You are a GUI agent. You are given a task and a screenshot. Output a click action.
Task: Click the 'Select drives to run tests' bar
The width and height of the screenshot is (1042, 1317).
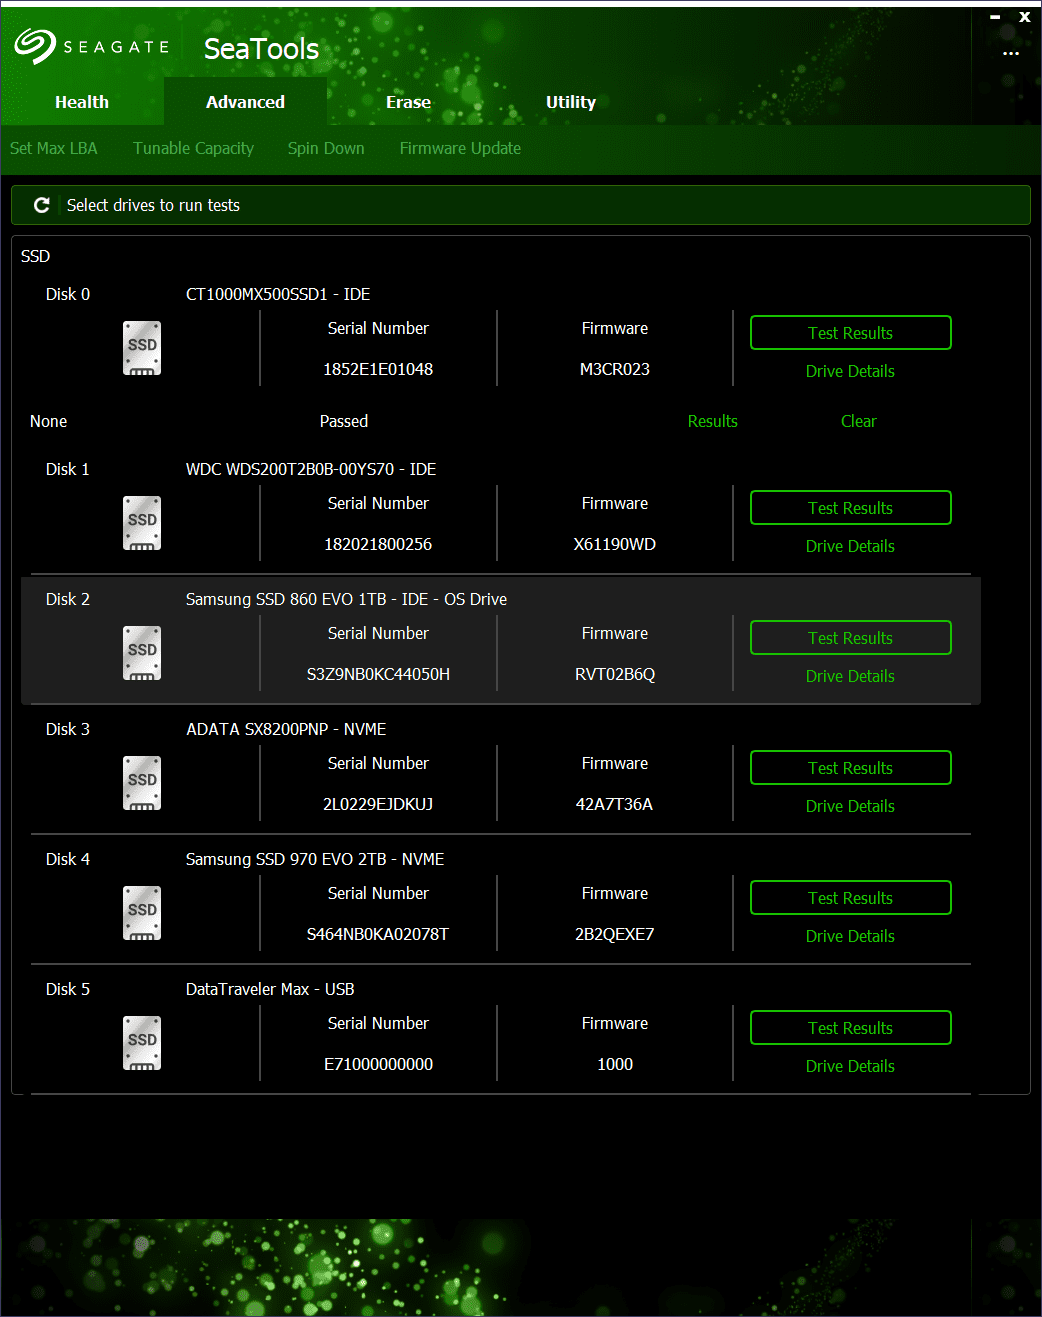click(x=521, y=205)
